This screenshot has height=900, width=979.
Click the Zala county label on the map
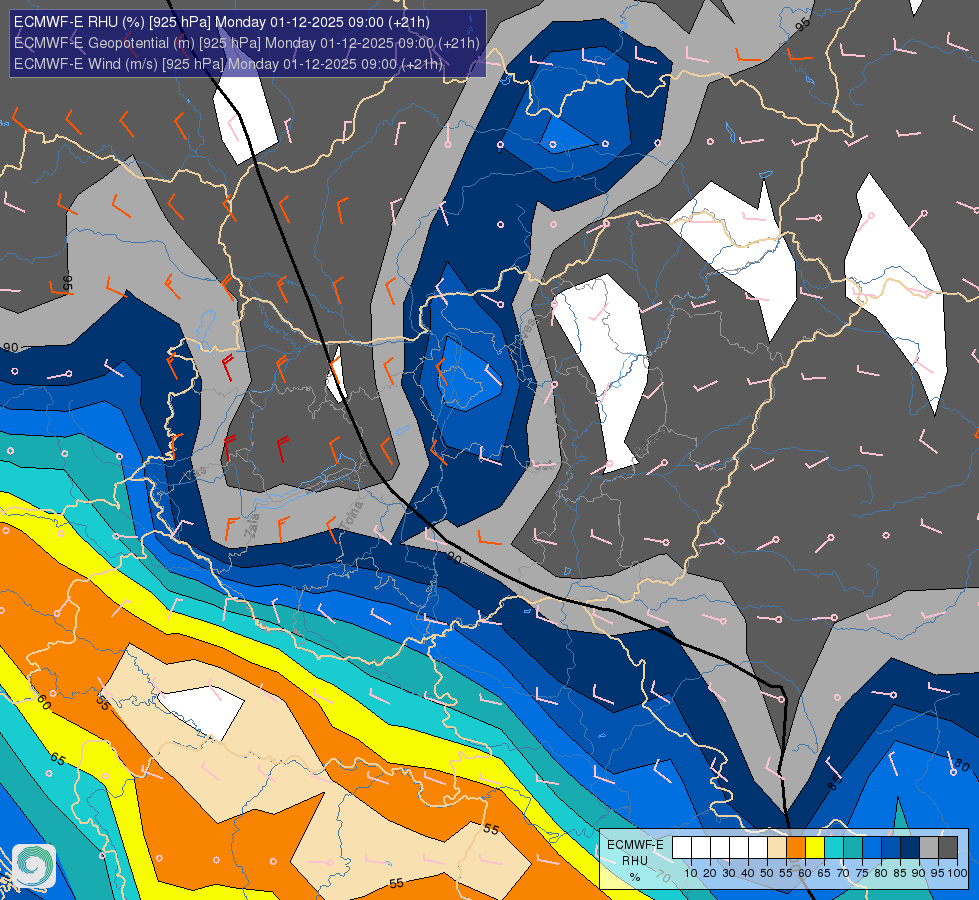pyautogui.click(x=252, y=525)
